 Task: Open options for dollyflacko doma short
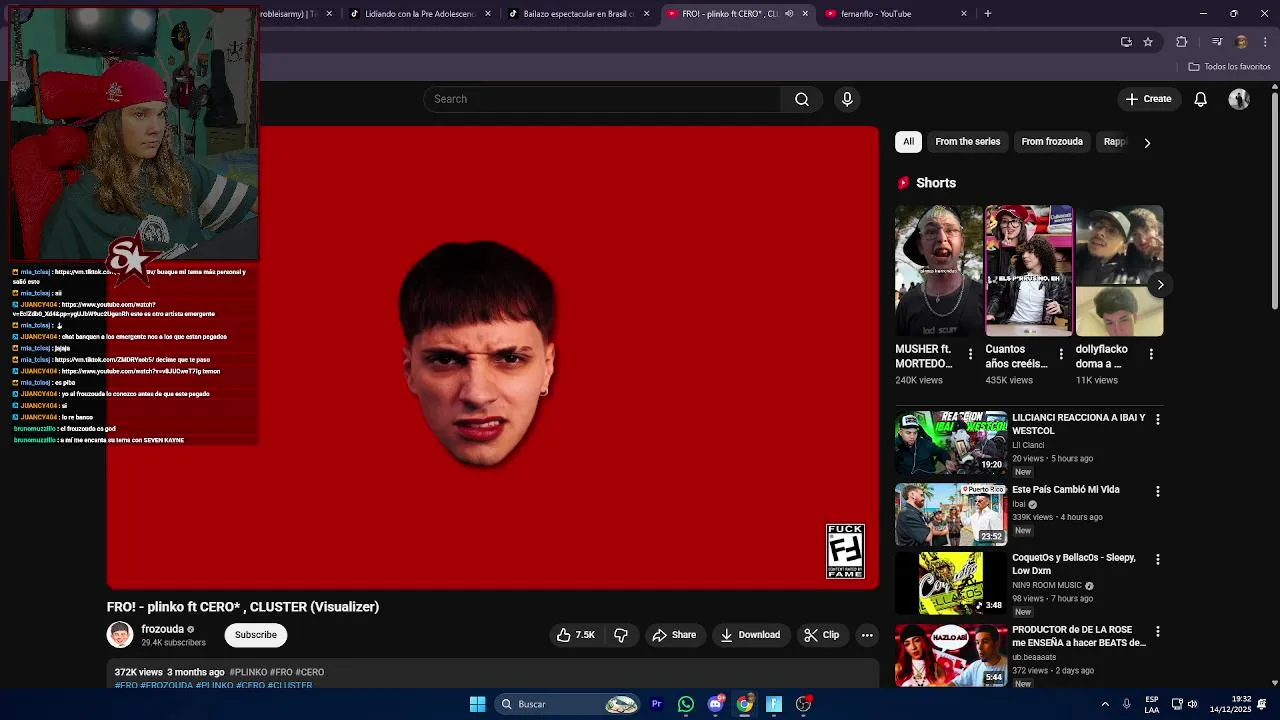pyautogui.click(x=1151, y=354)
